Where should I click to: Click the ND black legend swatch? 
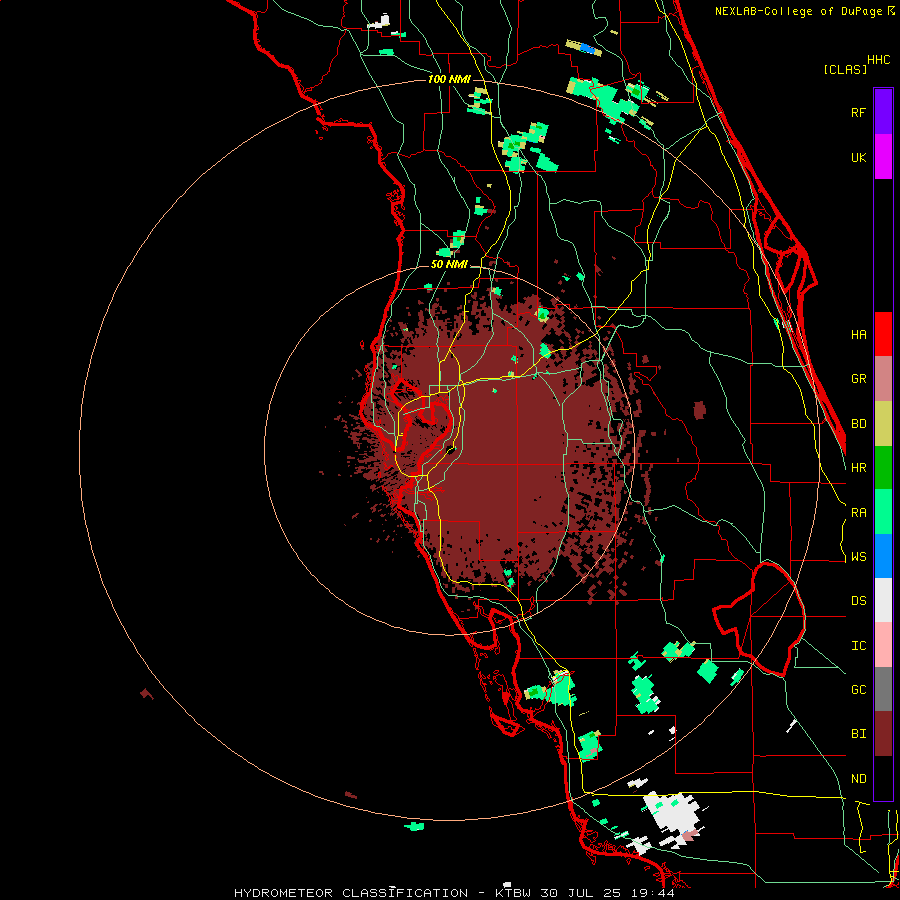point(883,778)
